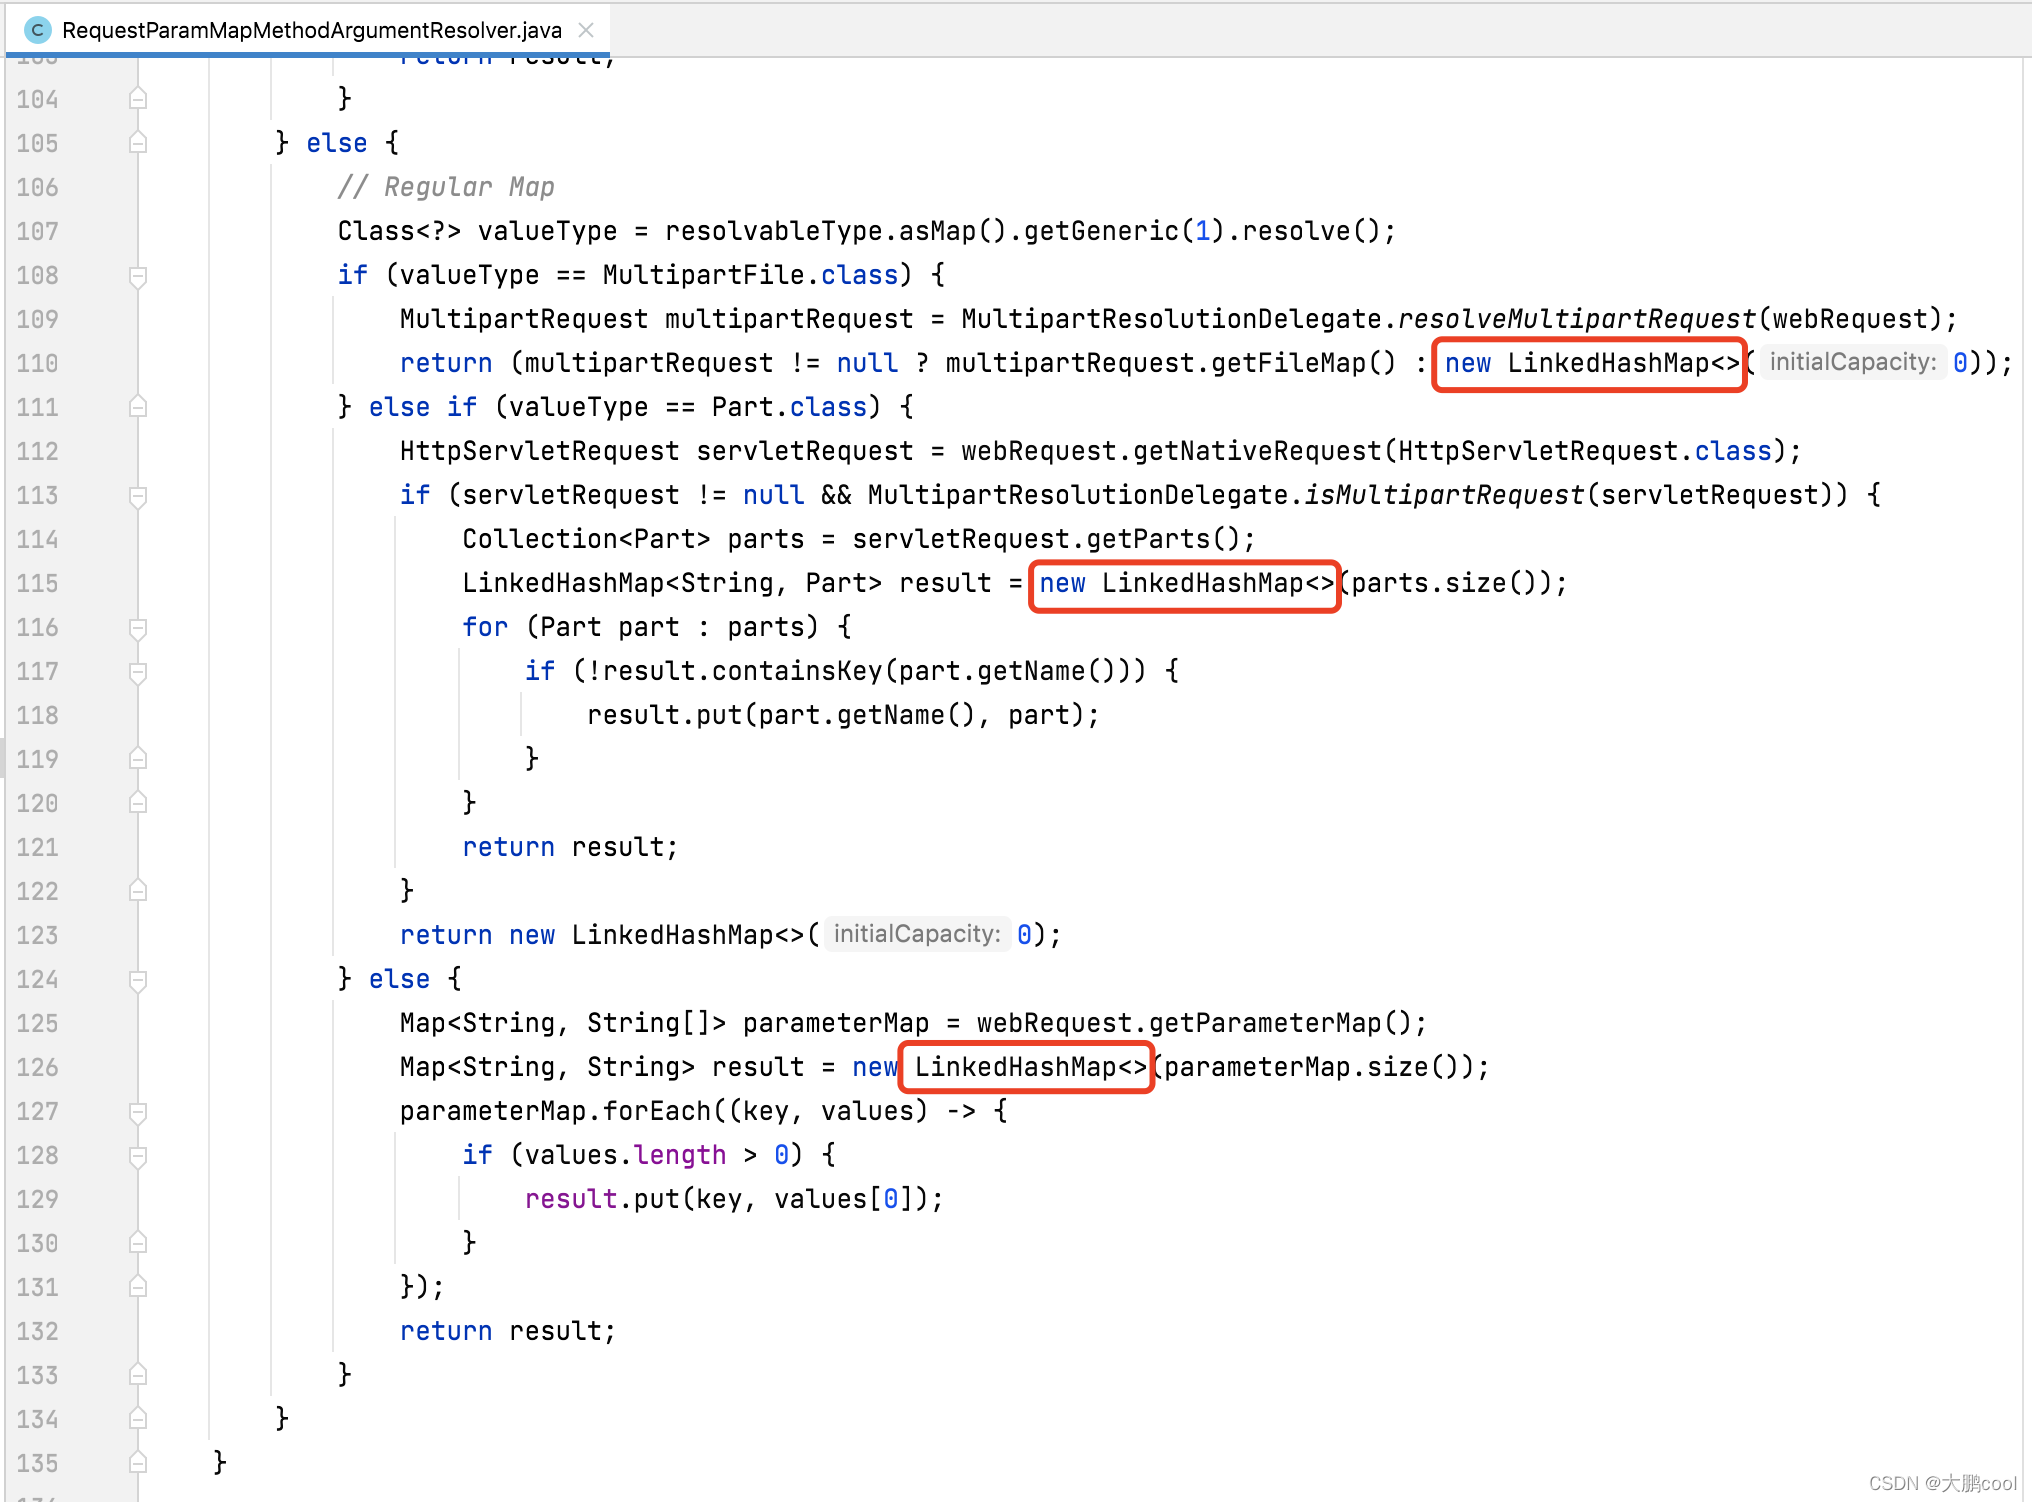Toggle the fold end marker at line 119
Image resolution: width=2032 pixels, height=1502 pixels.
(x=138, y=759)
